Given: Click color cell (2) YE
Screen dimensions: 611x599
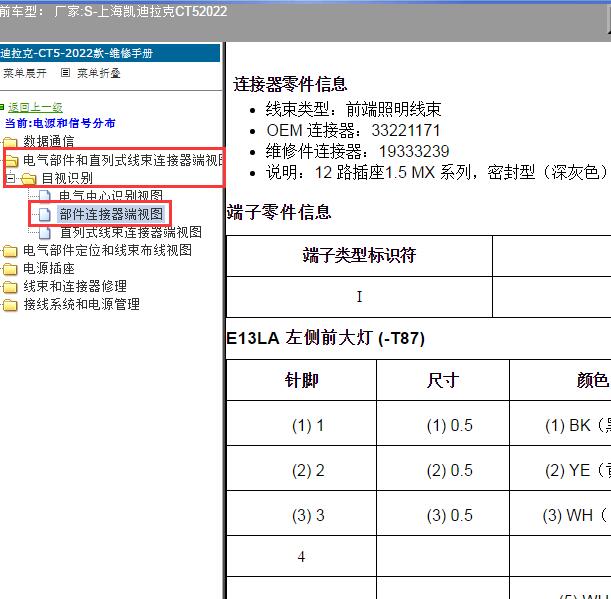Looking at the screenshot, I should pos(560,468).
